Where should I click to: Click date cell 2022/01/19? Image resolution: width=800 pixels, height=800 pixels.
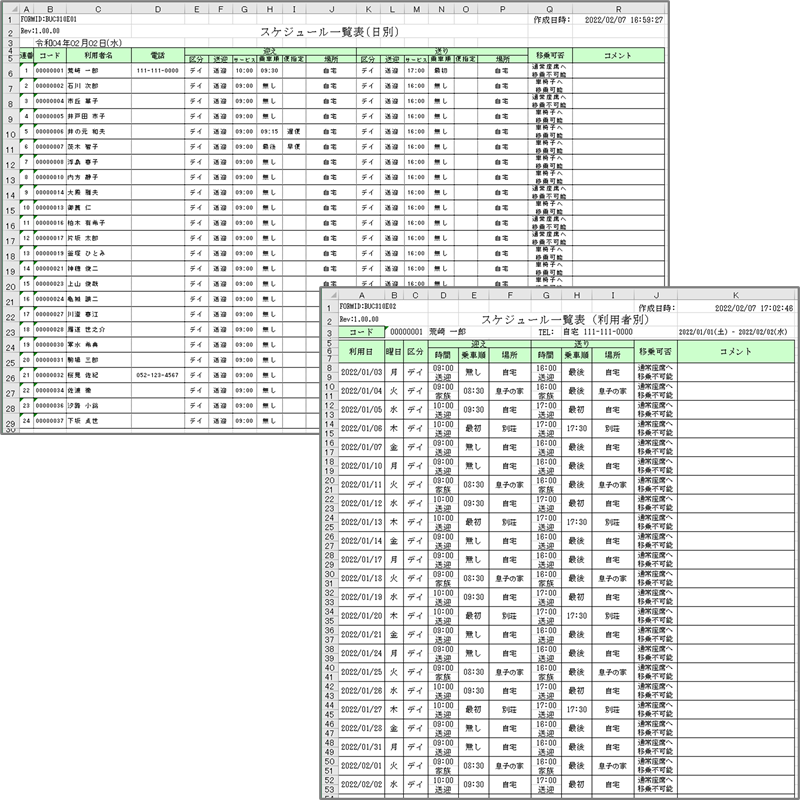tap(361, 597)
